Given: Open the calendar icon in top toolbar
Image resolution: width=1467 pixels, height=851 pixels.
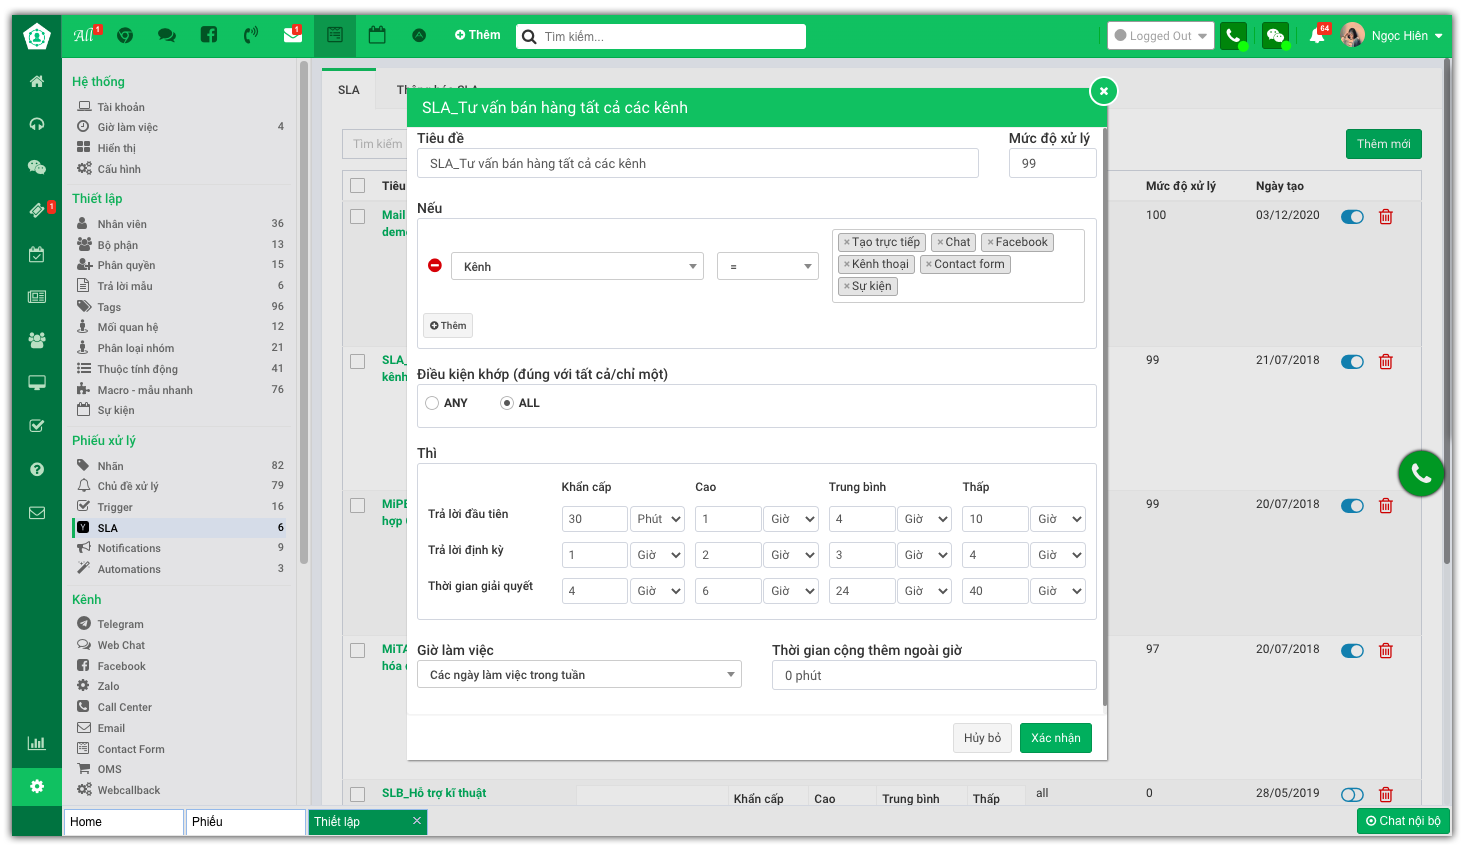Looking at the screenshot, I should 377,35.
